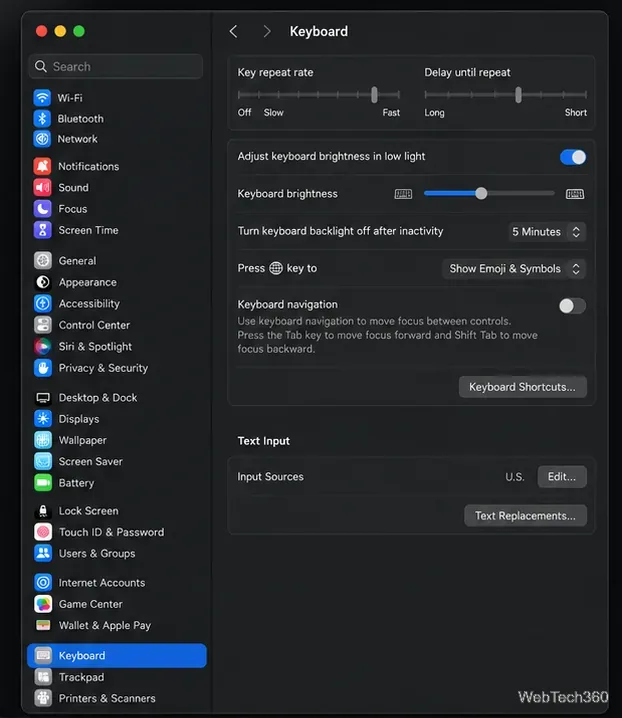Viewport: 622px width, 718px height.
Task: Click the Wallpaper icon
Action: click(x=43, y=440)
